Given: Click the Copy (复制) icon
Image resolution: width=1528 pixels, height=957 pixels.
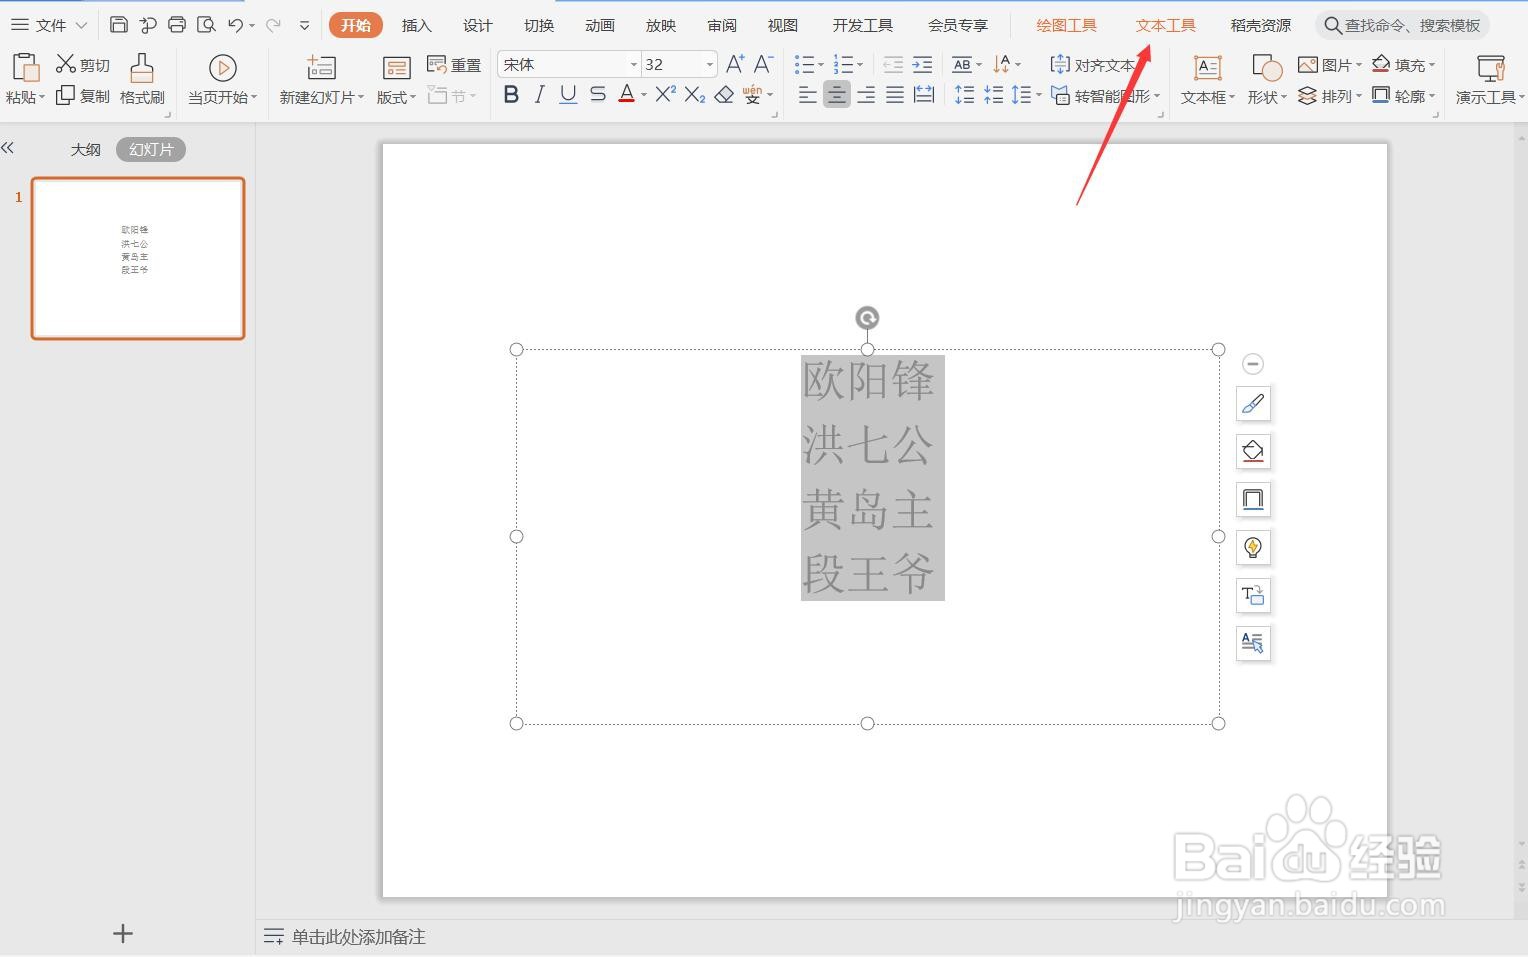Looking at the screenshot, I should coord(66,96).
